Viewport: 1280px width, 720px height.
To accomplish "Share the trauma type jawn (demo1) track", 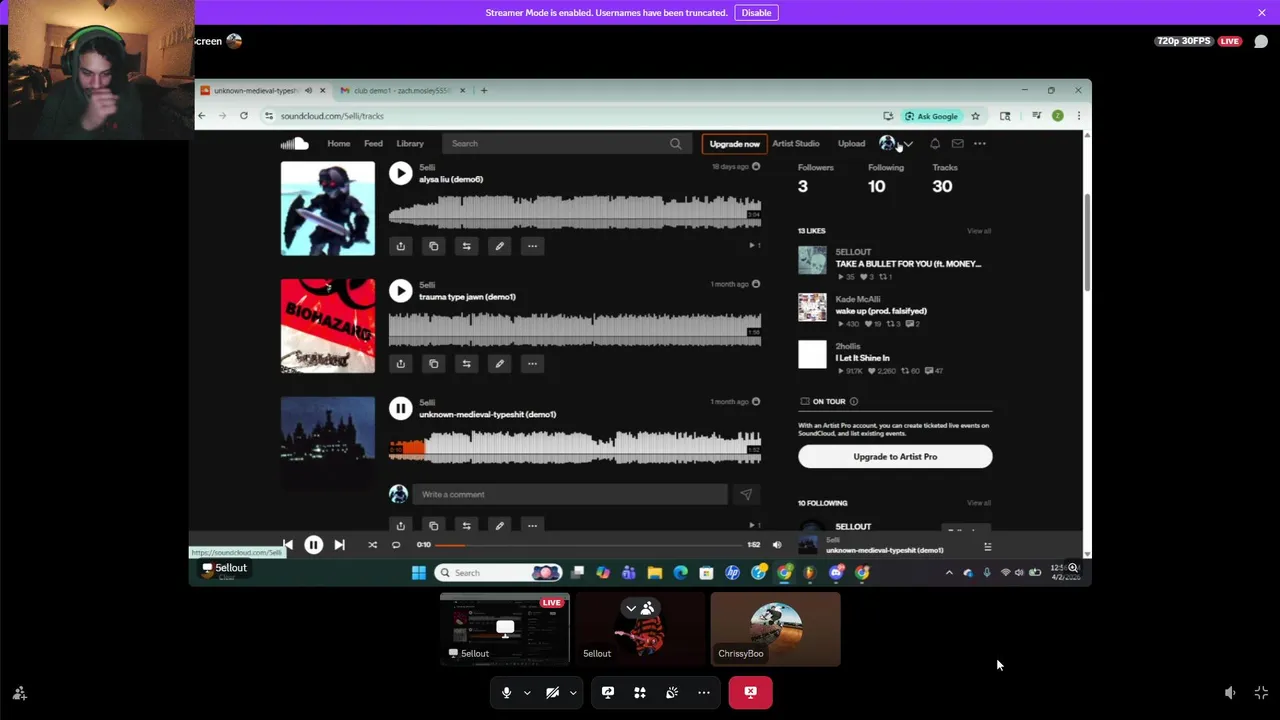I will click(x=400, y=364).
